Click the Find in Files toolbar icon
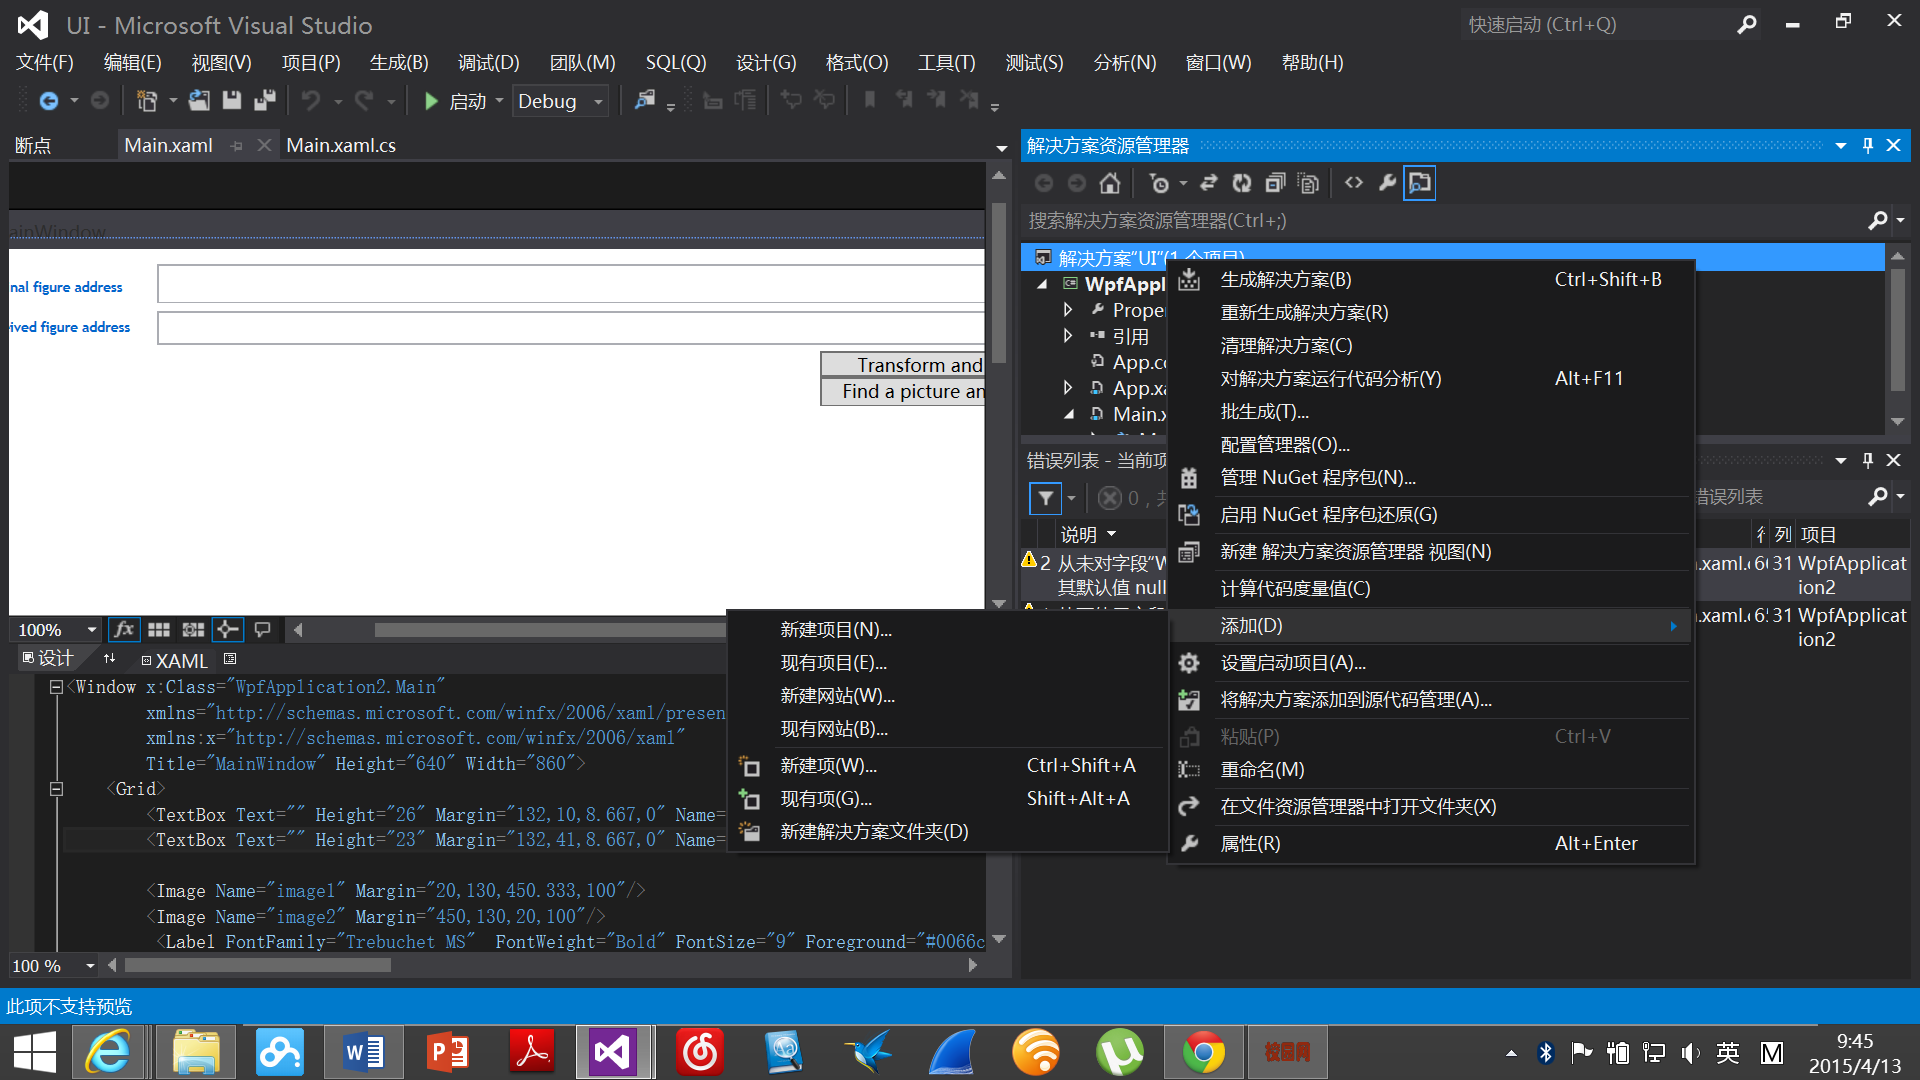1920x1080 pixels. (645, 101)
